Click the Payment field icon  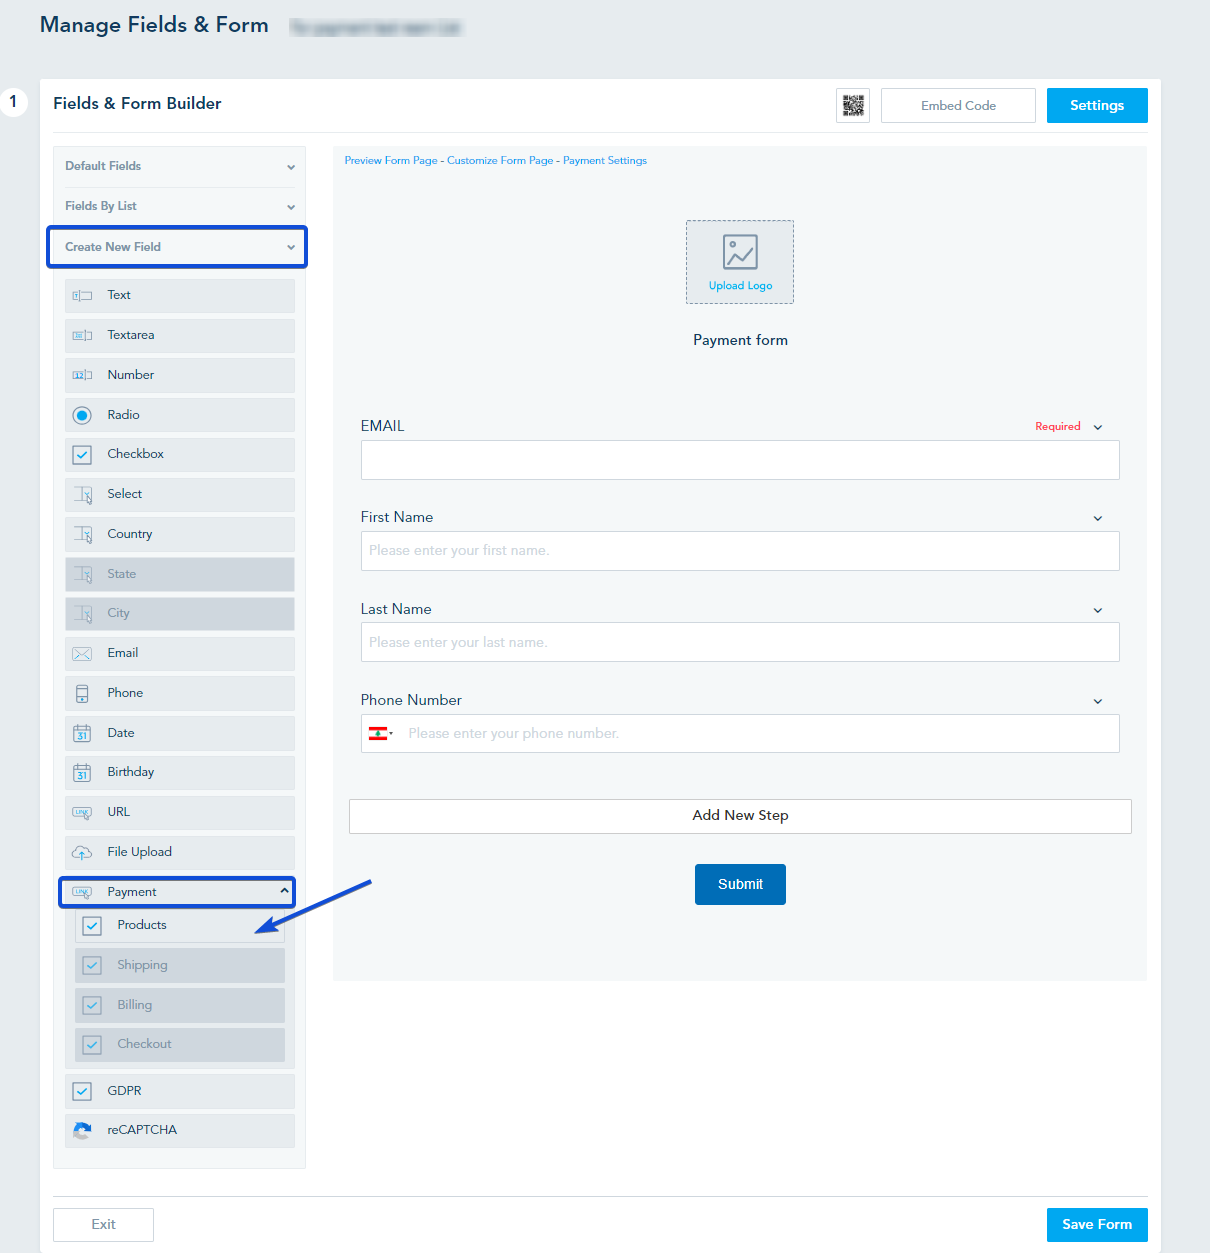pos(82,892)
